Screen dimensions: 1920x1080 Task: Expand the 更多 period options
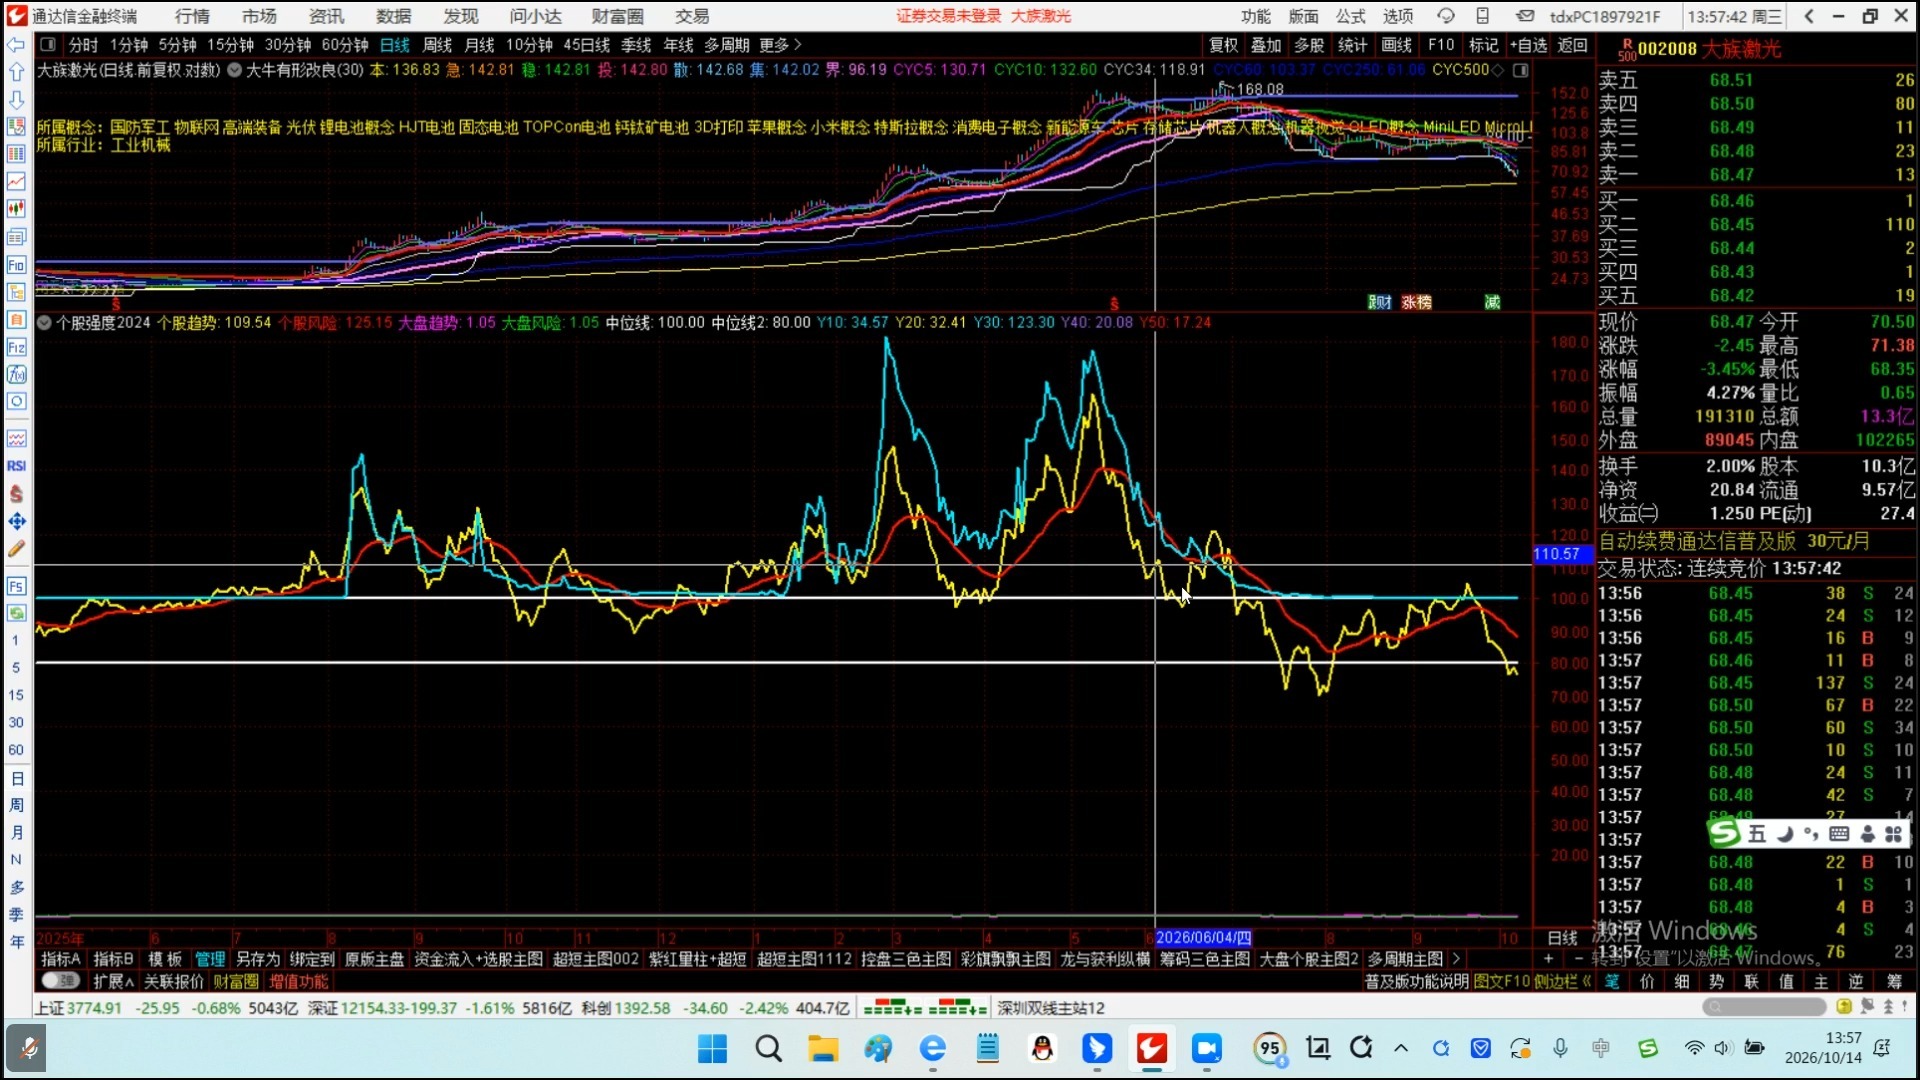[781, 45]
